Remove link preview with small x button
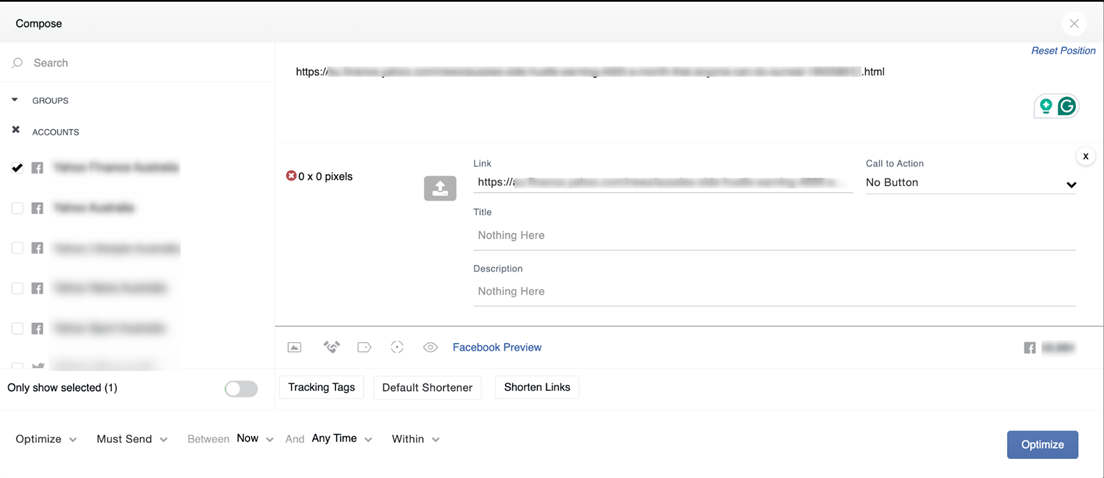 click(x=1086, y=156)
